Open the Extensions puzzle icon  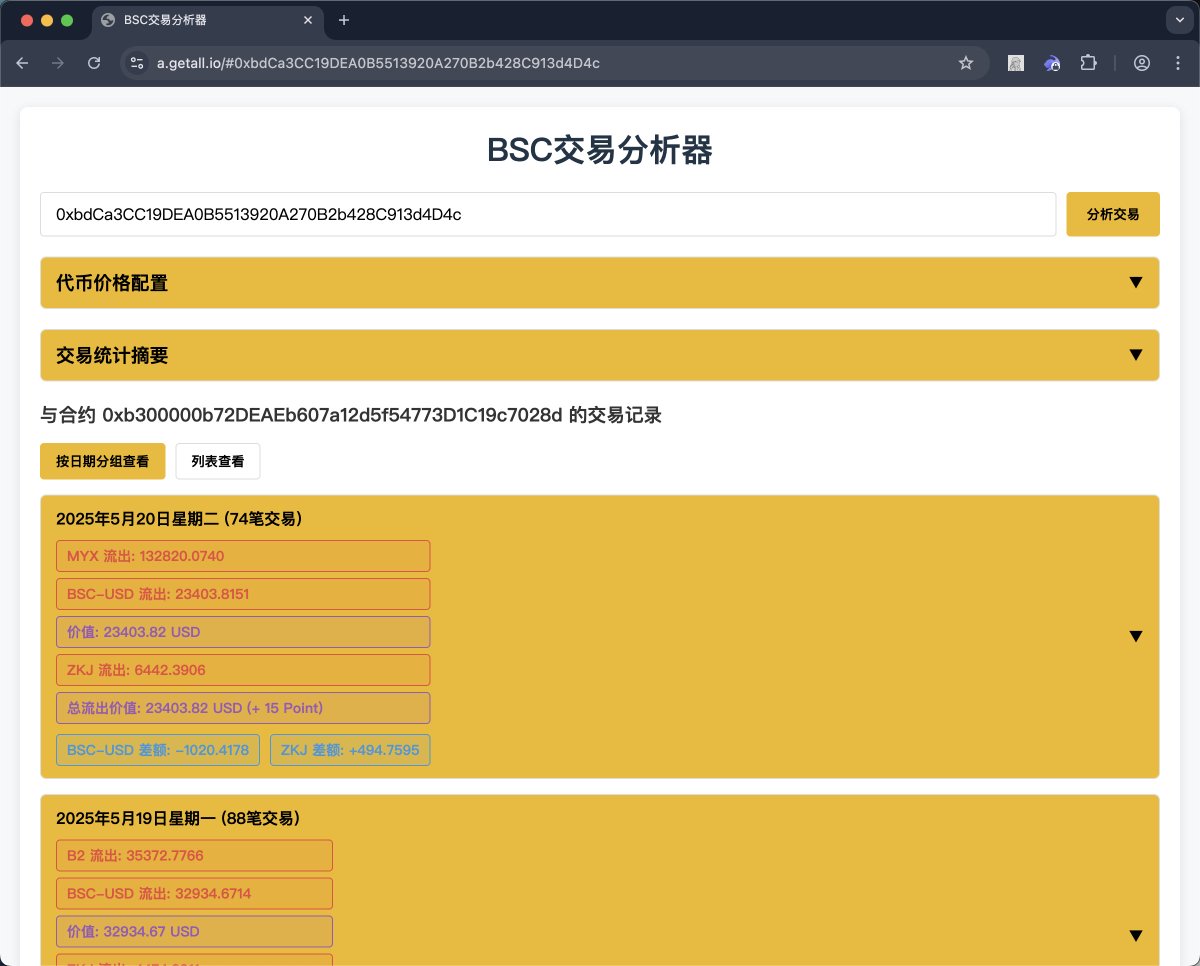coord(1088,63)
